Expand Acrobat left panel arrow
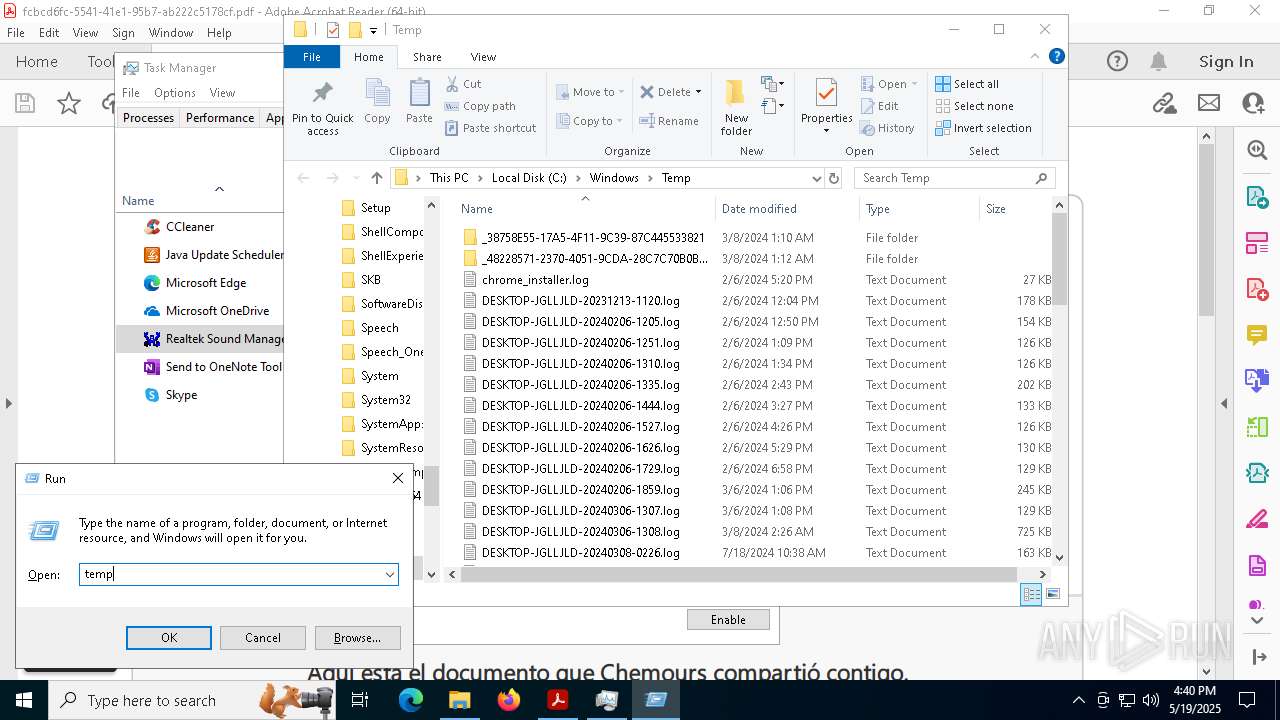The width and height of the screenshot is (1280, 720). pos(8,404)
